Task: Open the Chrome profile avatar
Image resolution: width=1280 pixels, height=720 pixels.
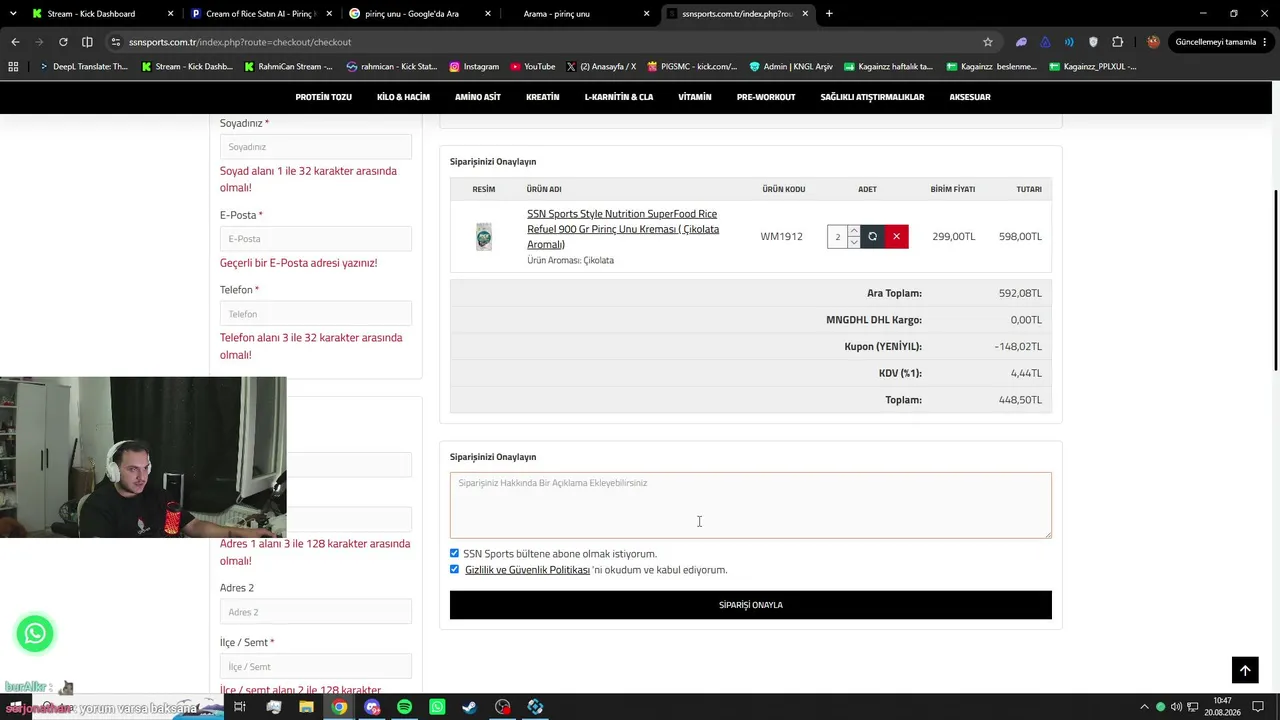Action: tap(1153, 42)
